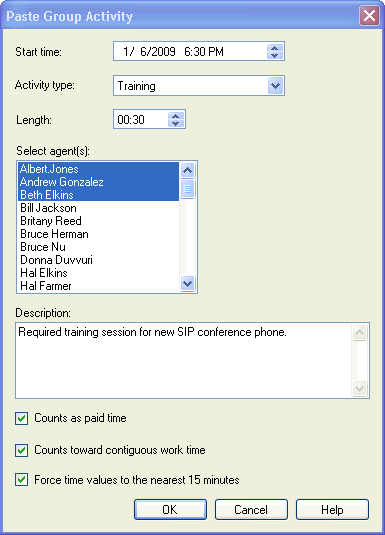
Task: Click the Start time date field
Action: tap(199, 52)
